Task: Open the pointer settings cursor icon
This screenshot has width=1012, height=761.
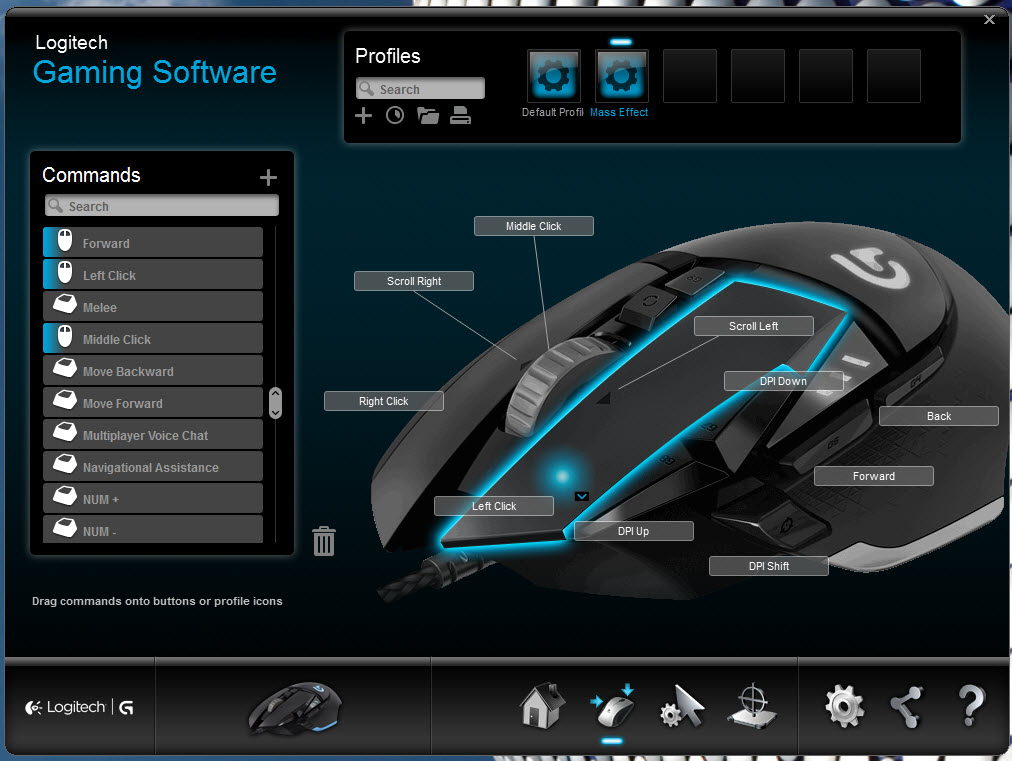Action: pyautogui.click(x=682, y=706)
